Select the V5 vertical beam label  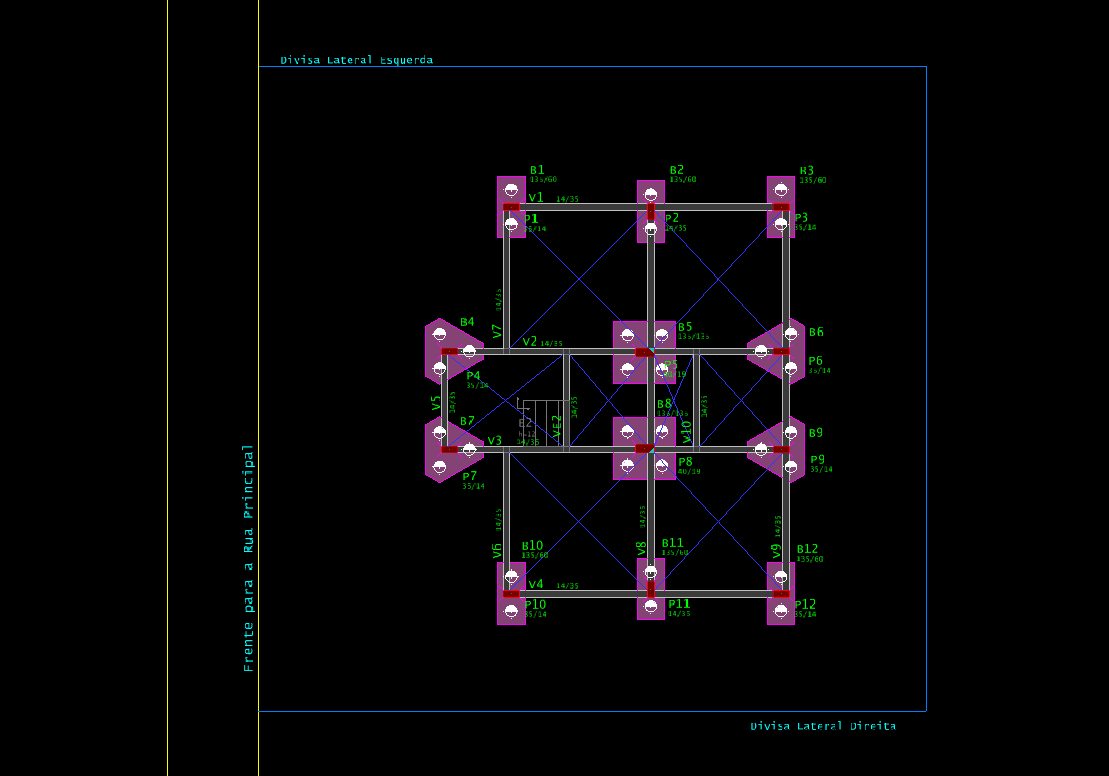click(436, 403)
